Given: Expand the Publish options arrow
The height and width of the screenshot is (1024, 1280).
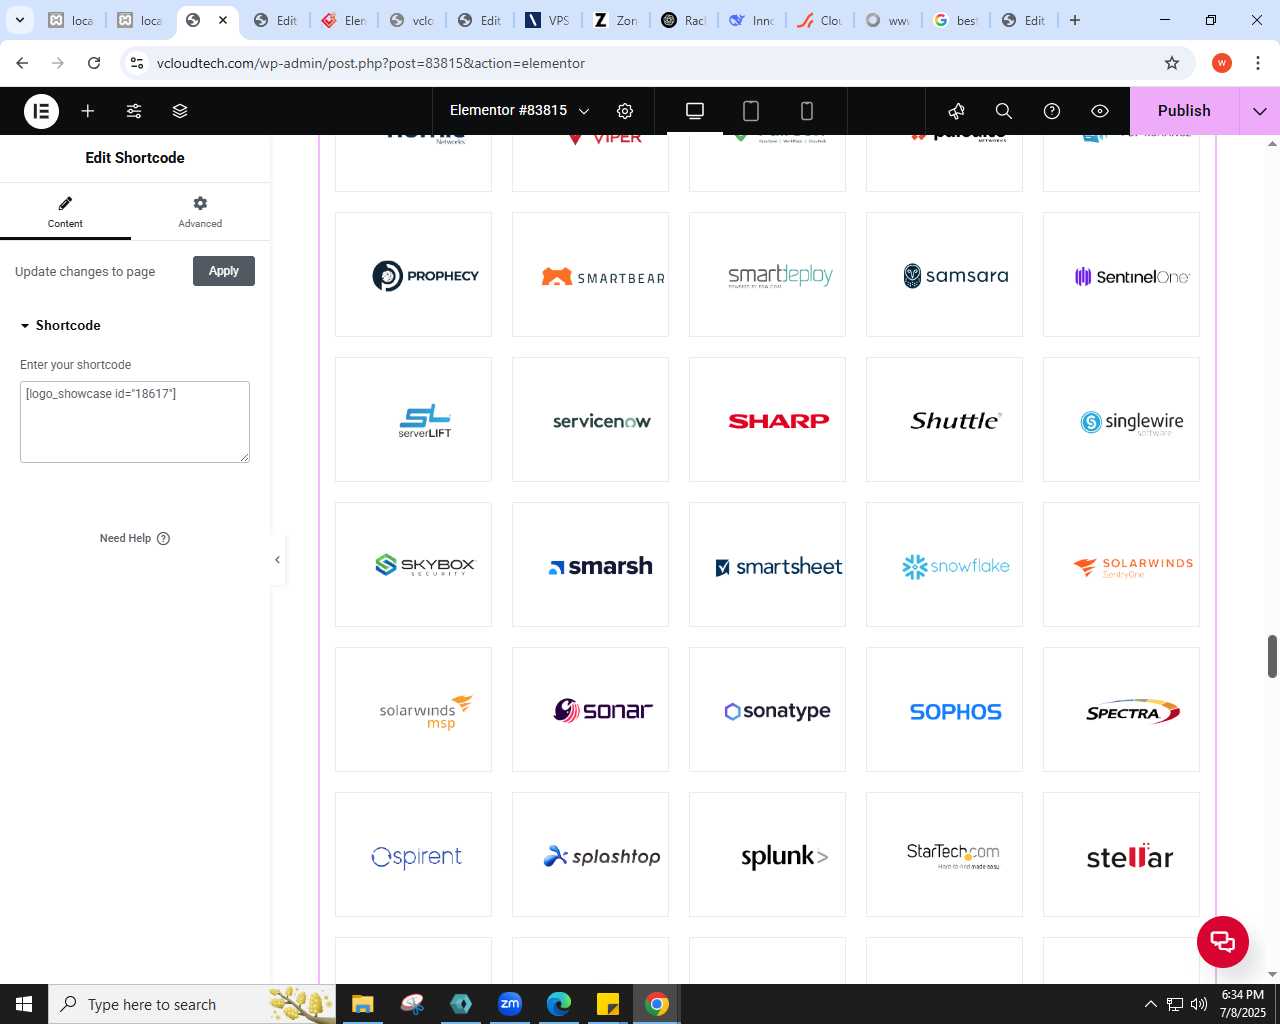Looking at the screenshot, I should [1260, 111].
